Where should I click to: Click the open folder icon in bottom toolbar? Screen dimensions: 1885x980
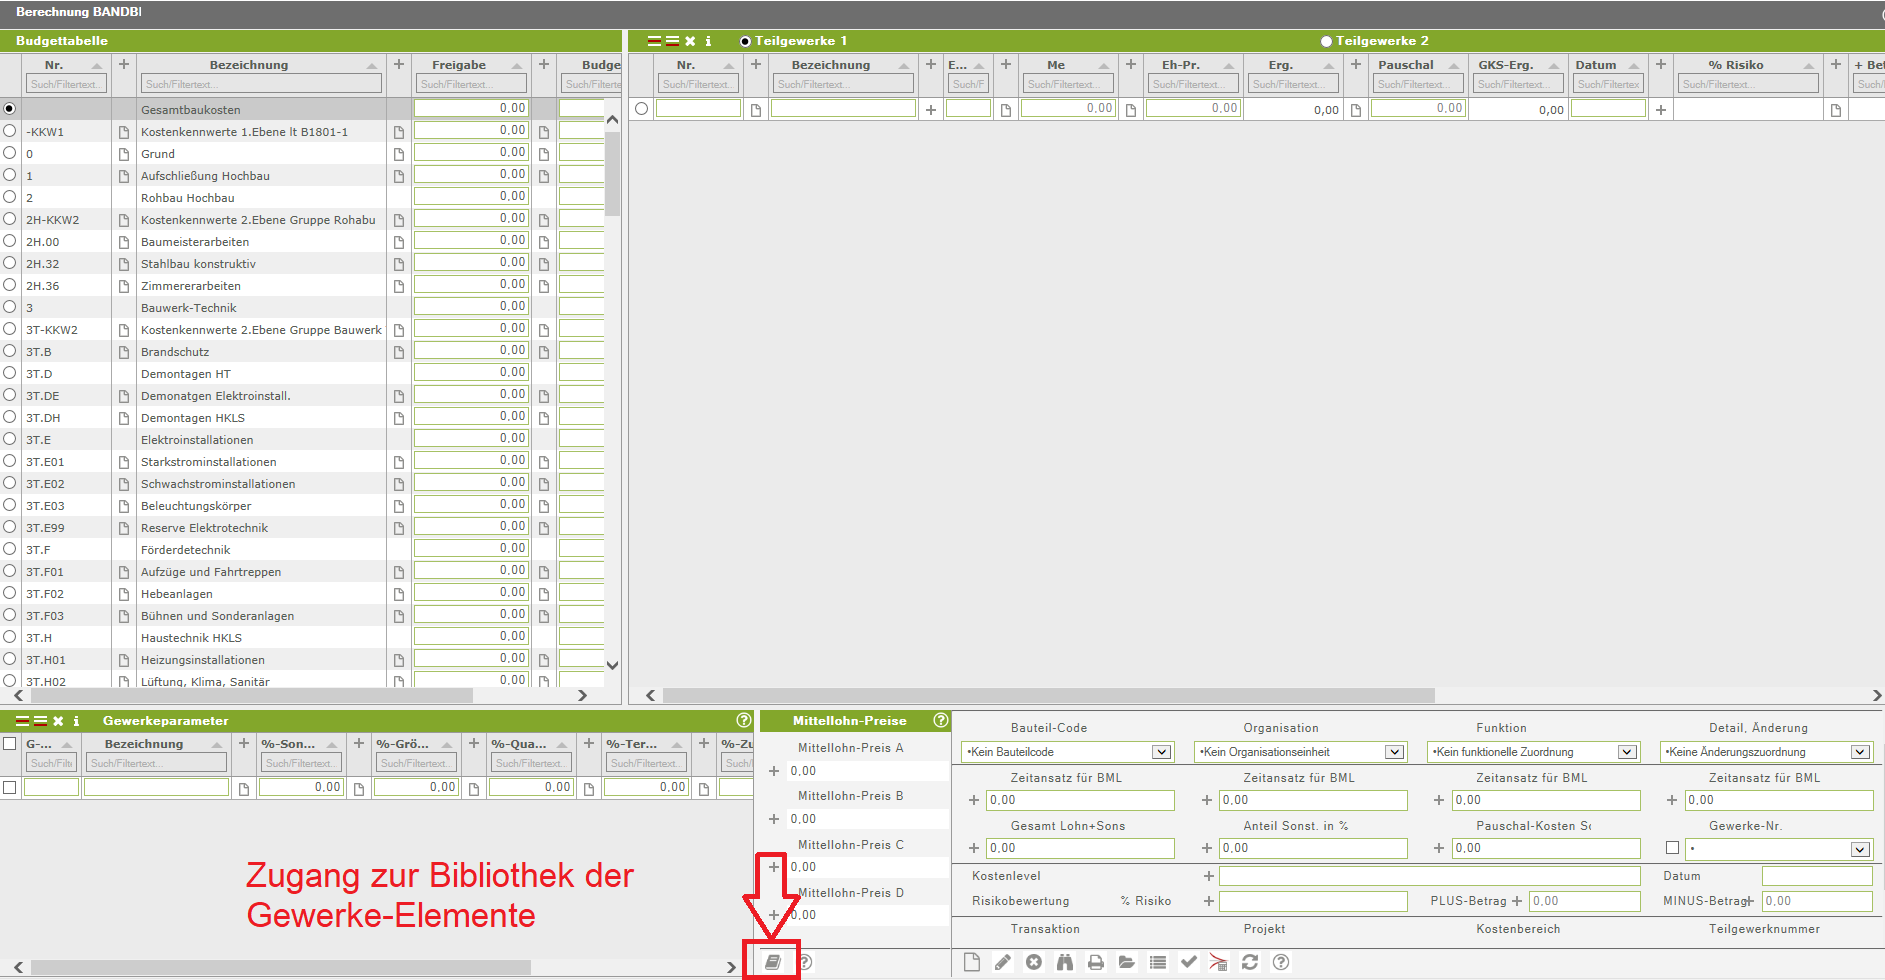[1127, 962]
